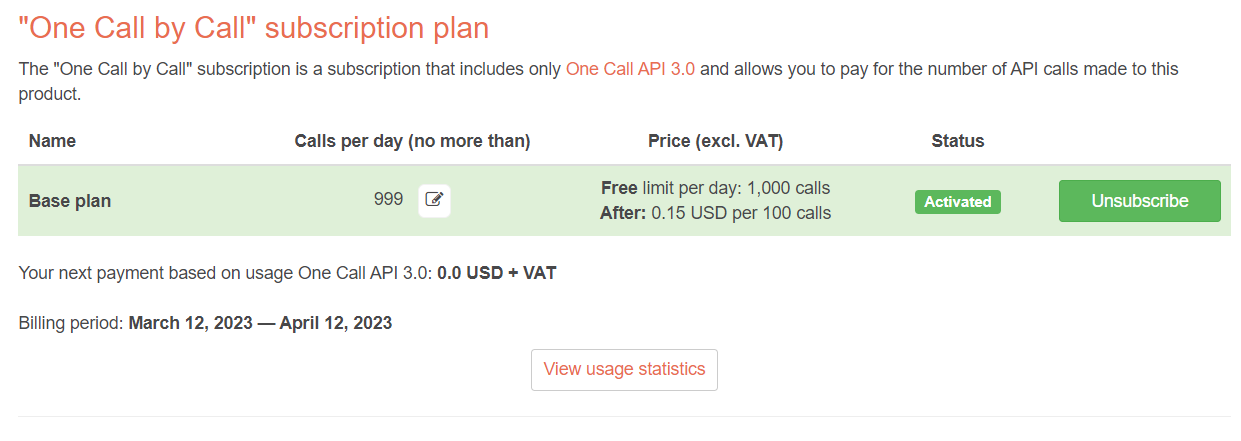
Task: Click the March 12, 2023 billing dates
Action: click(x=260, y=323)
